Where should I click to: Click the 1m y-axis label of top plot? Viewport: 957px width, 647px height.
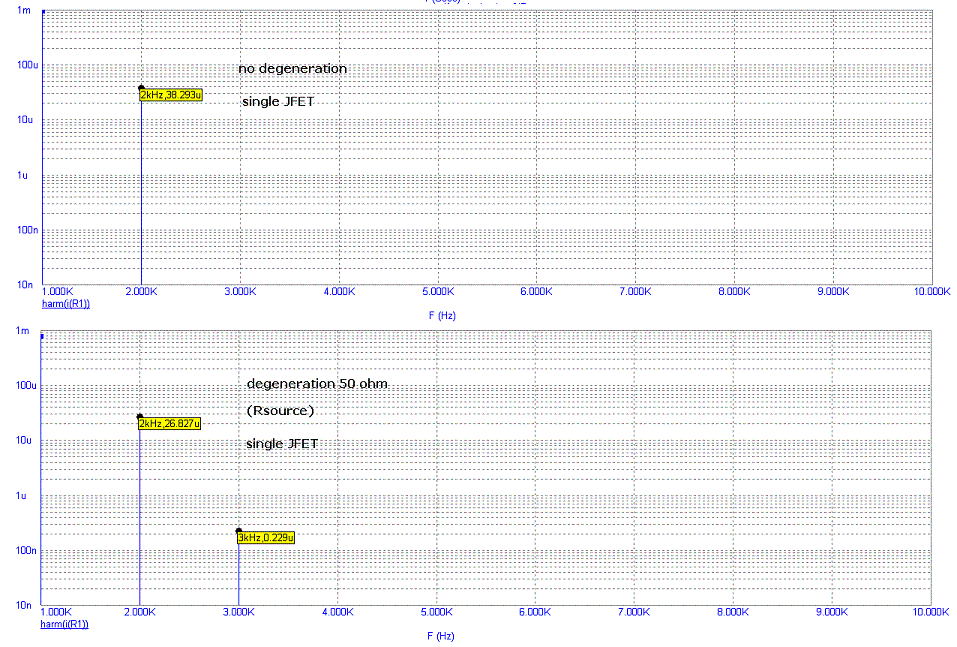(24, 10)
